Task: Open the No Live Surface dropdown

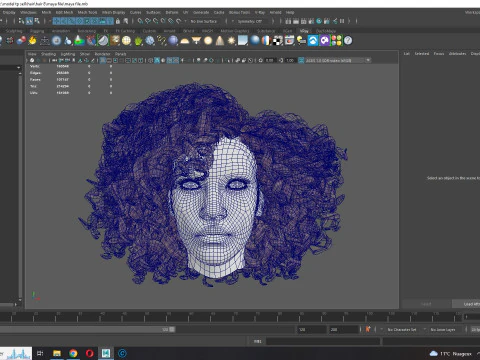Action: tap(204, 21)
